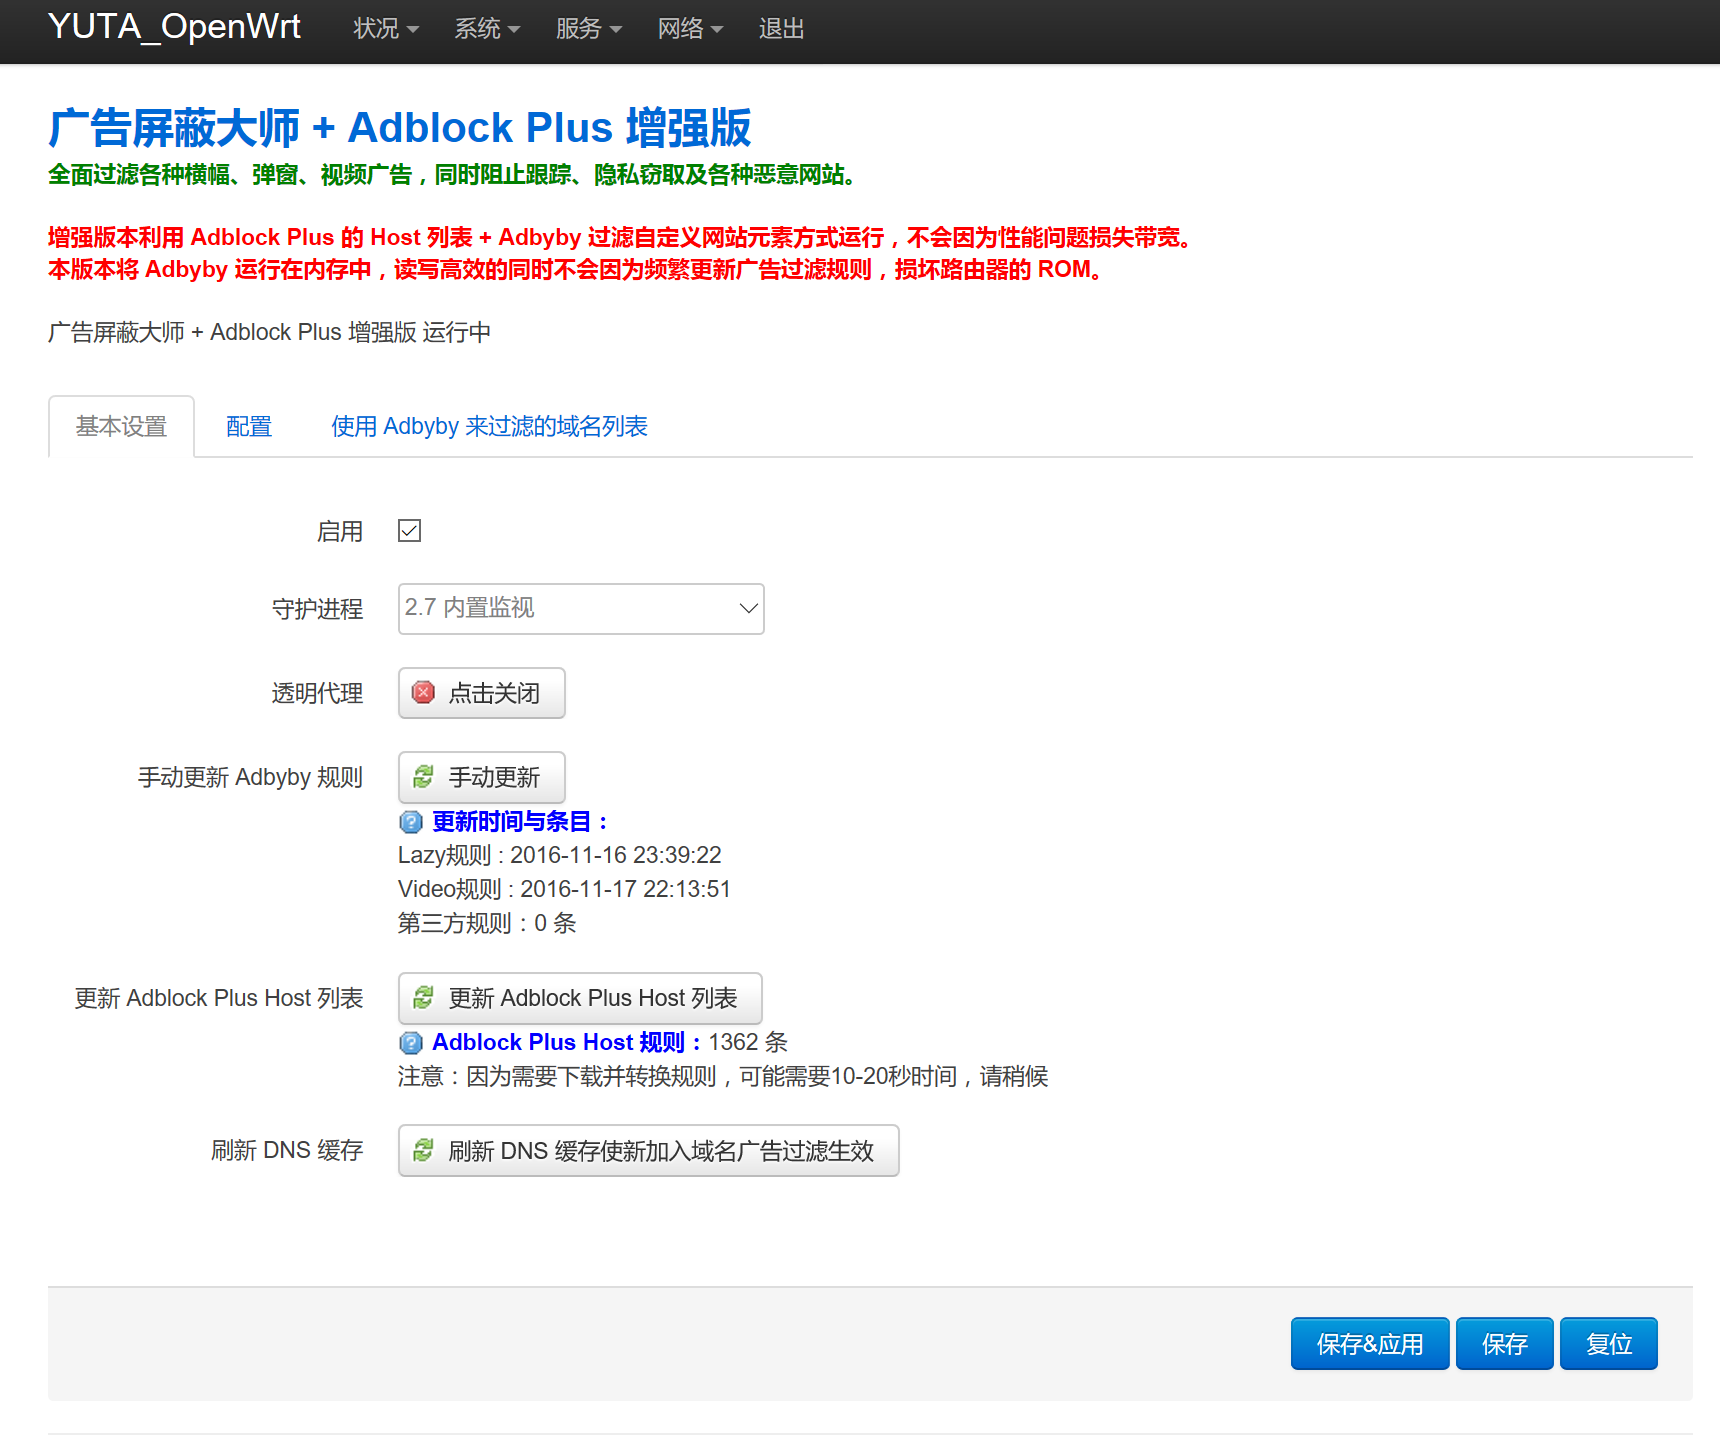This screenshot has width=1720, height=1448.
Task: Expand the 网络 dropdown menu
Action: point(690,29)
